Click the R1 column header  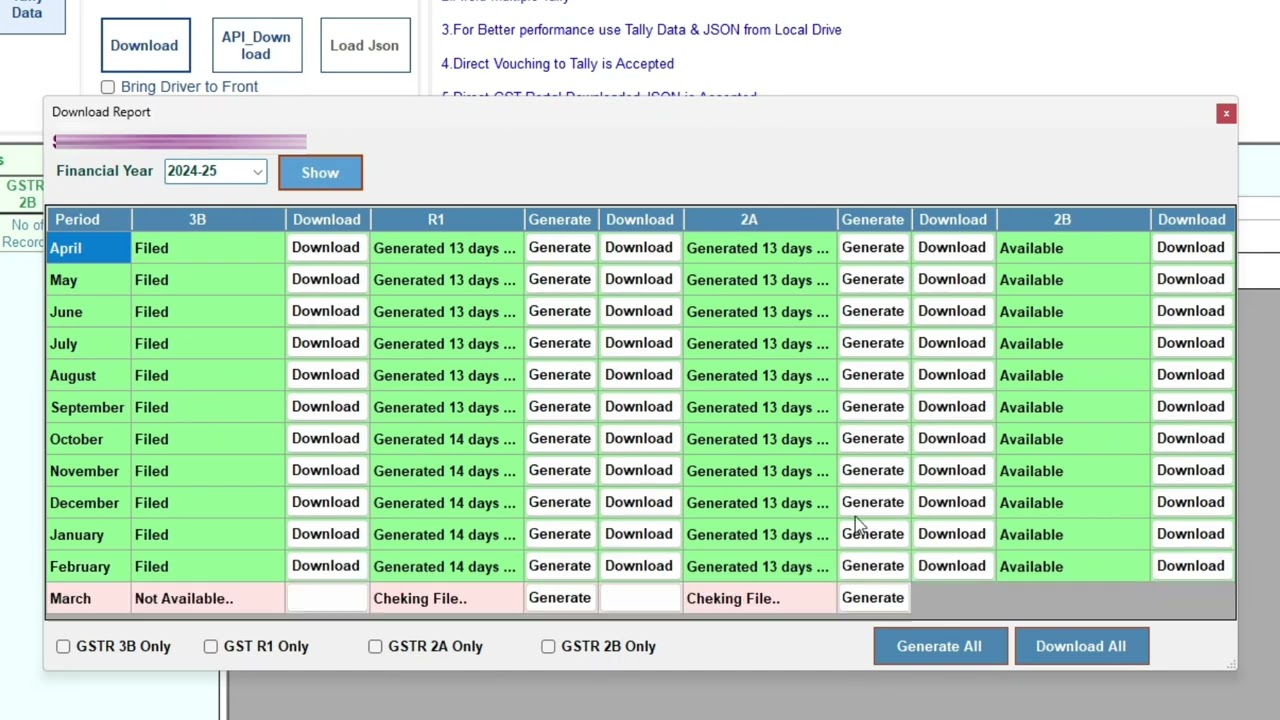click(x=446, y=219)
